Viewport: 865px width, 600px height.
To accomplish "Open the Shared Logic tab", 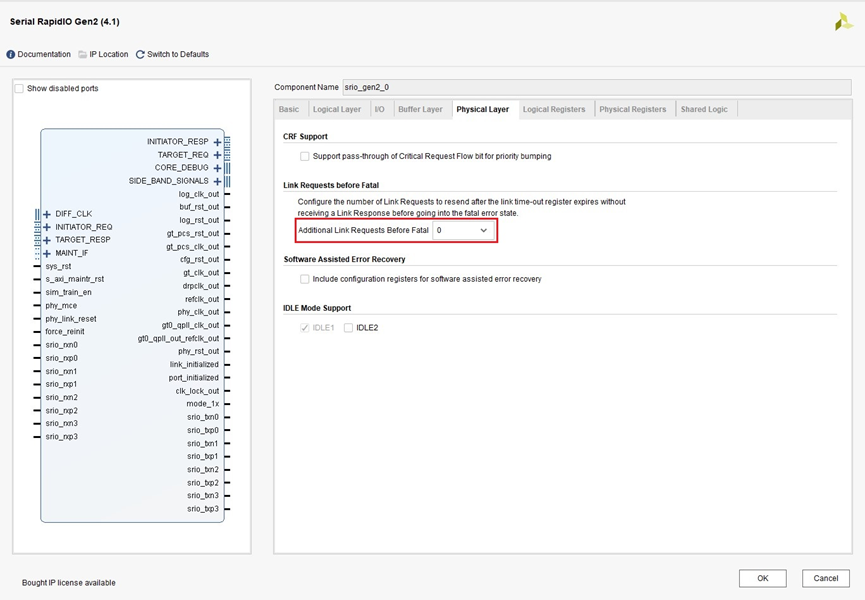I will (704, 110).
